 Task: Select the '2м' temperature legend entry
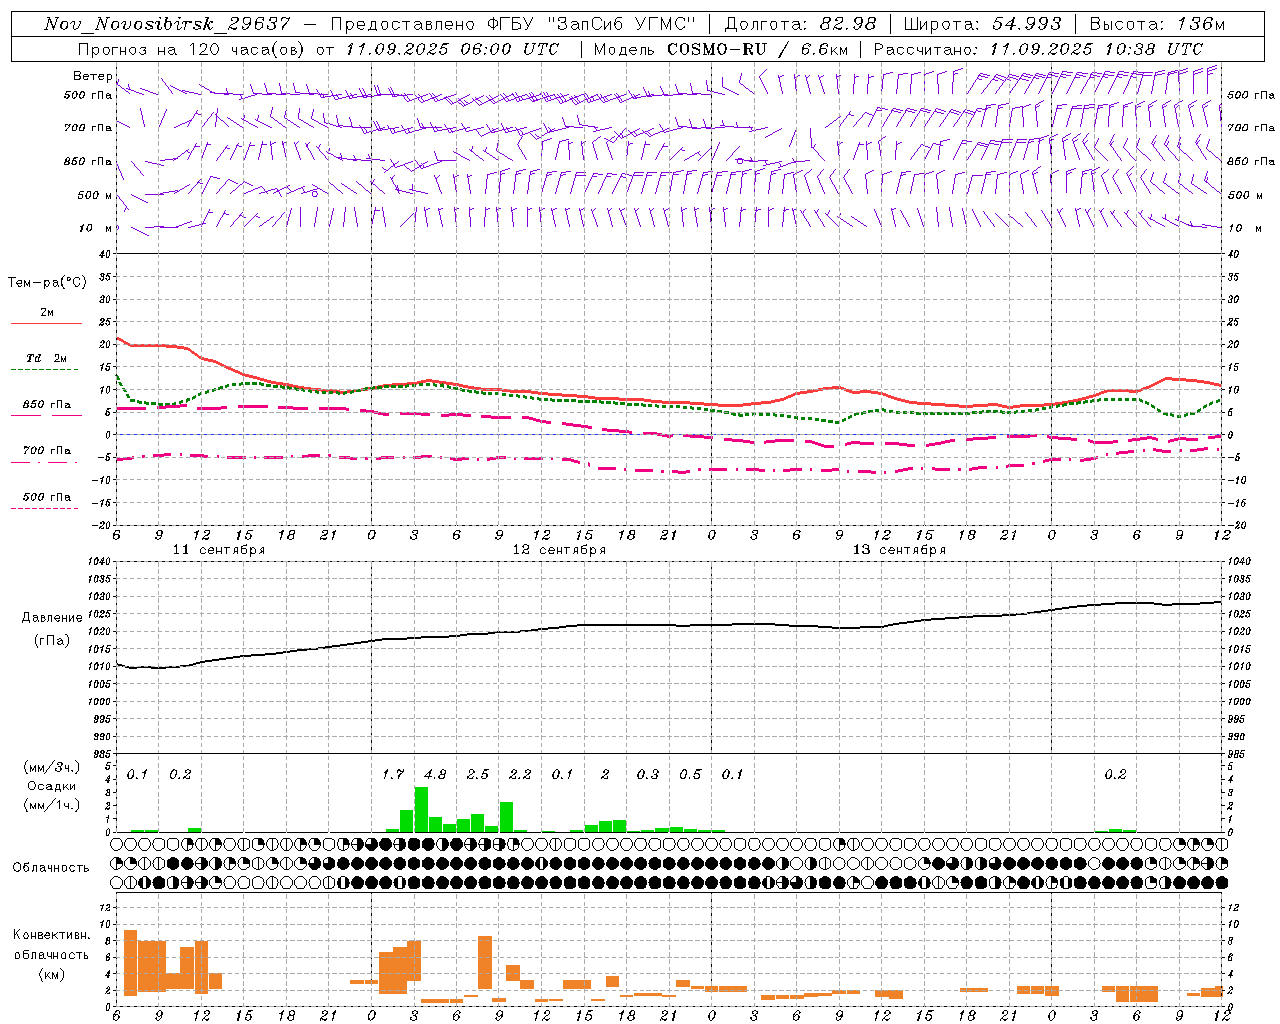point(47,313)
